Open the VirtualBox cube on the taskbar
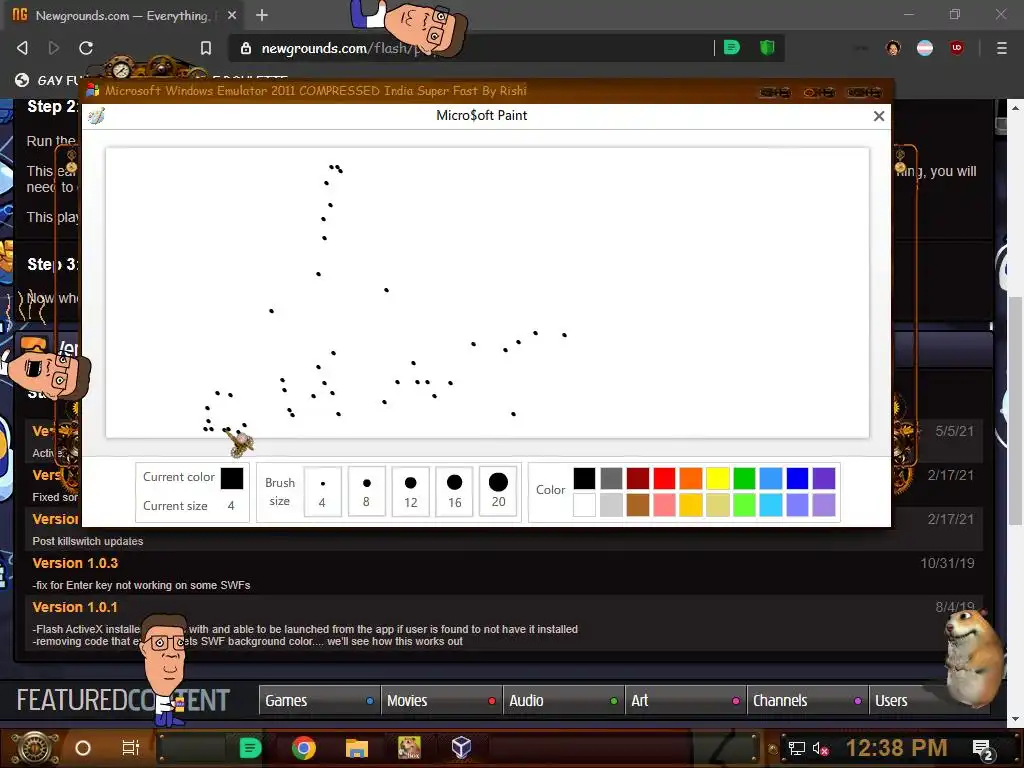This screenshot has height=768, width=1024. pyautogui.click(x=461, y=748)
